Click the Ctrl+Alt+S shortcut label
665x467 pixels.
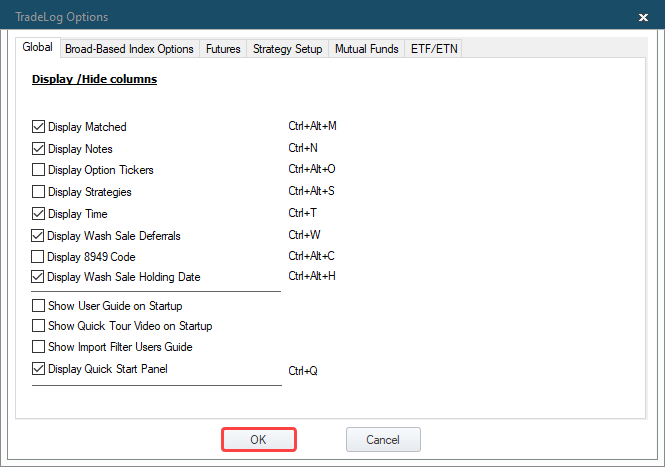311,191
